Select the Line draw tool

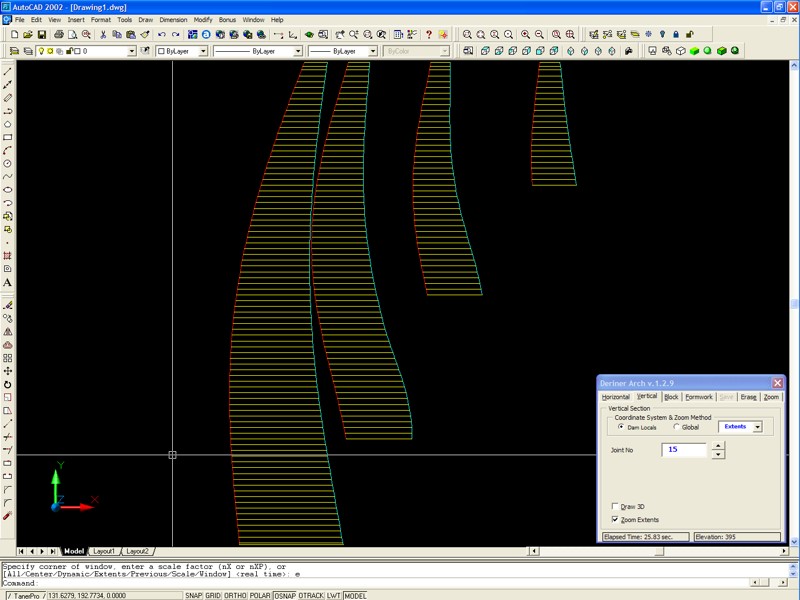click(x=8, y=73)
